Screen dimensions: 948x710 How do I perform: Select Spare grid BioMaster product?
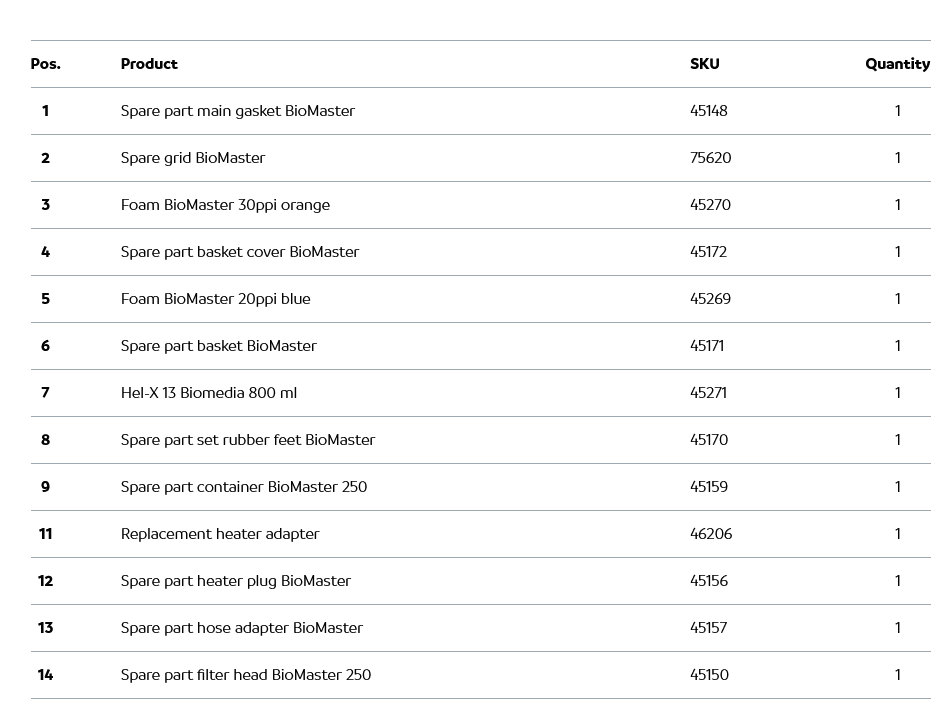point(193,158)
